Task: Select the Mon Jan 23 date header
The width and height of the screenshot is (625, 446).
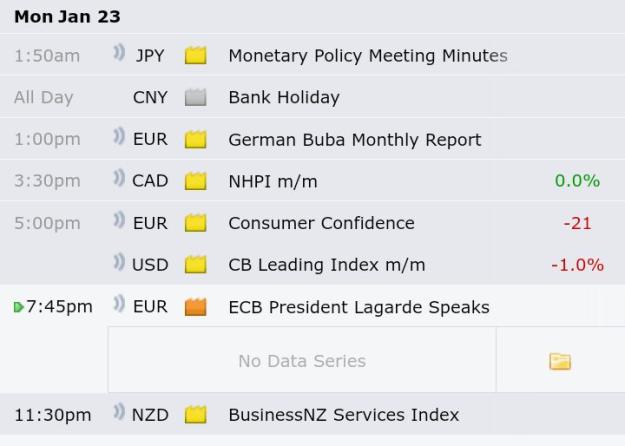Action: [x=67, y=17]
